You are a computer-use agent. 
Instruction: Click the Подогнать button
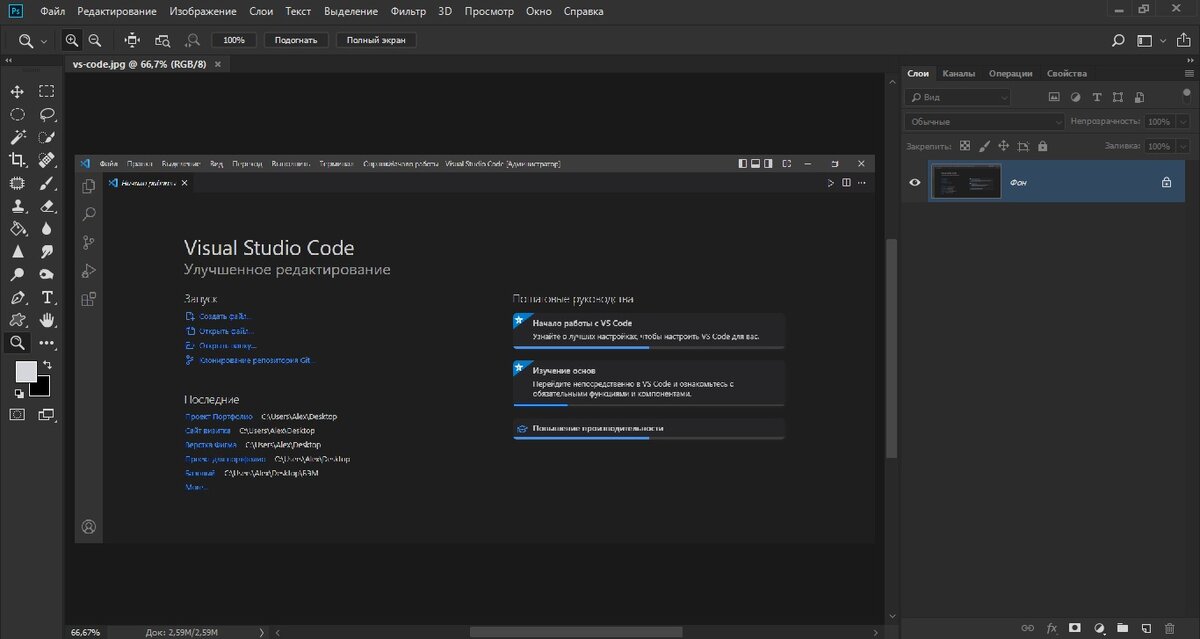tap(296, 40)
